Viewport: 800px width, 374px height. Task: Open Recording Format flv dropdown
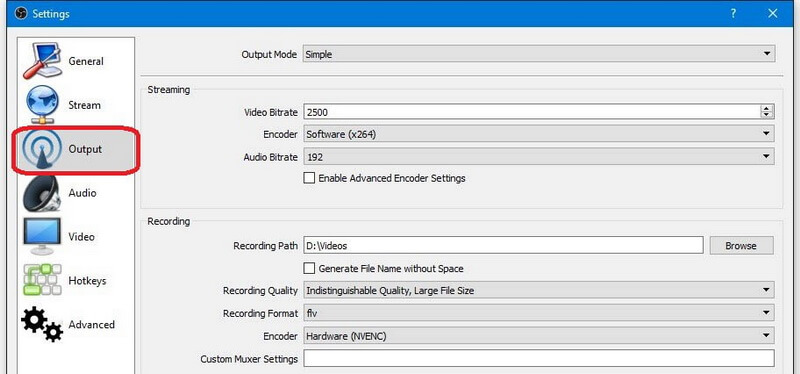[539, 313]
